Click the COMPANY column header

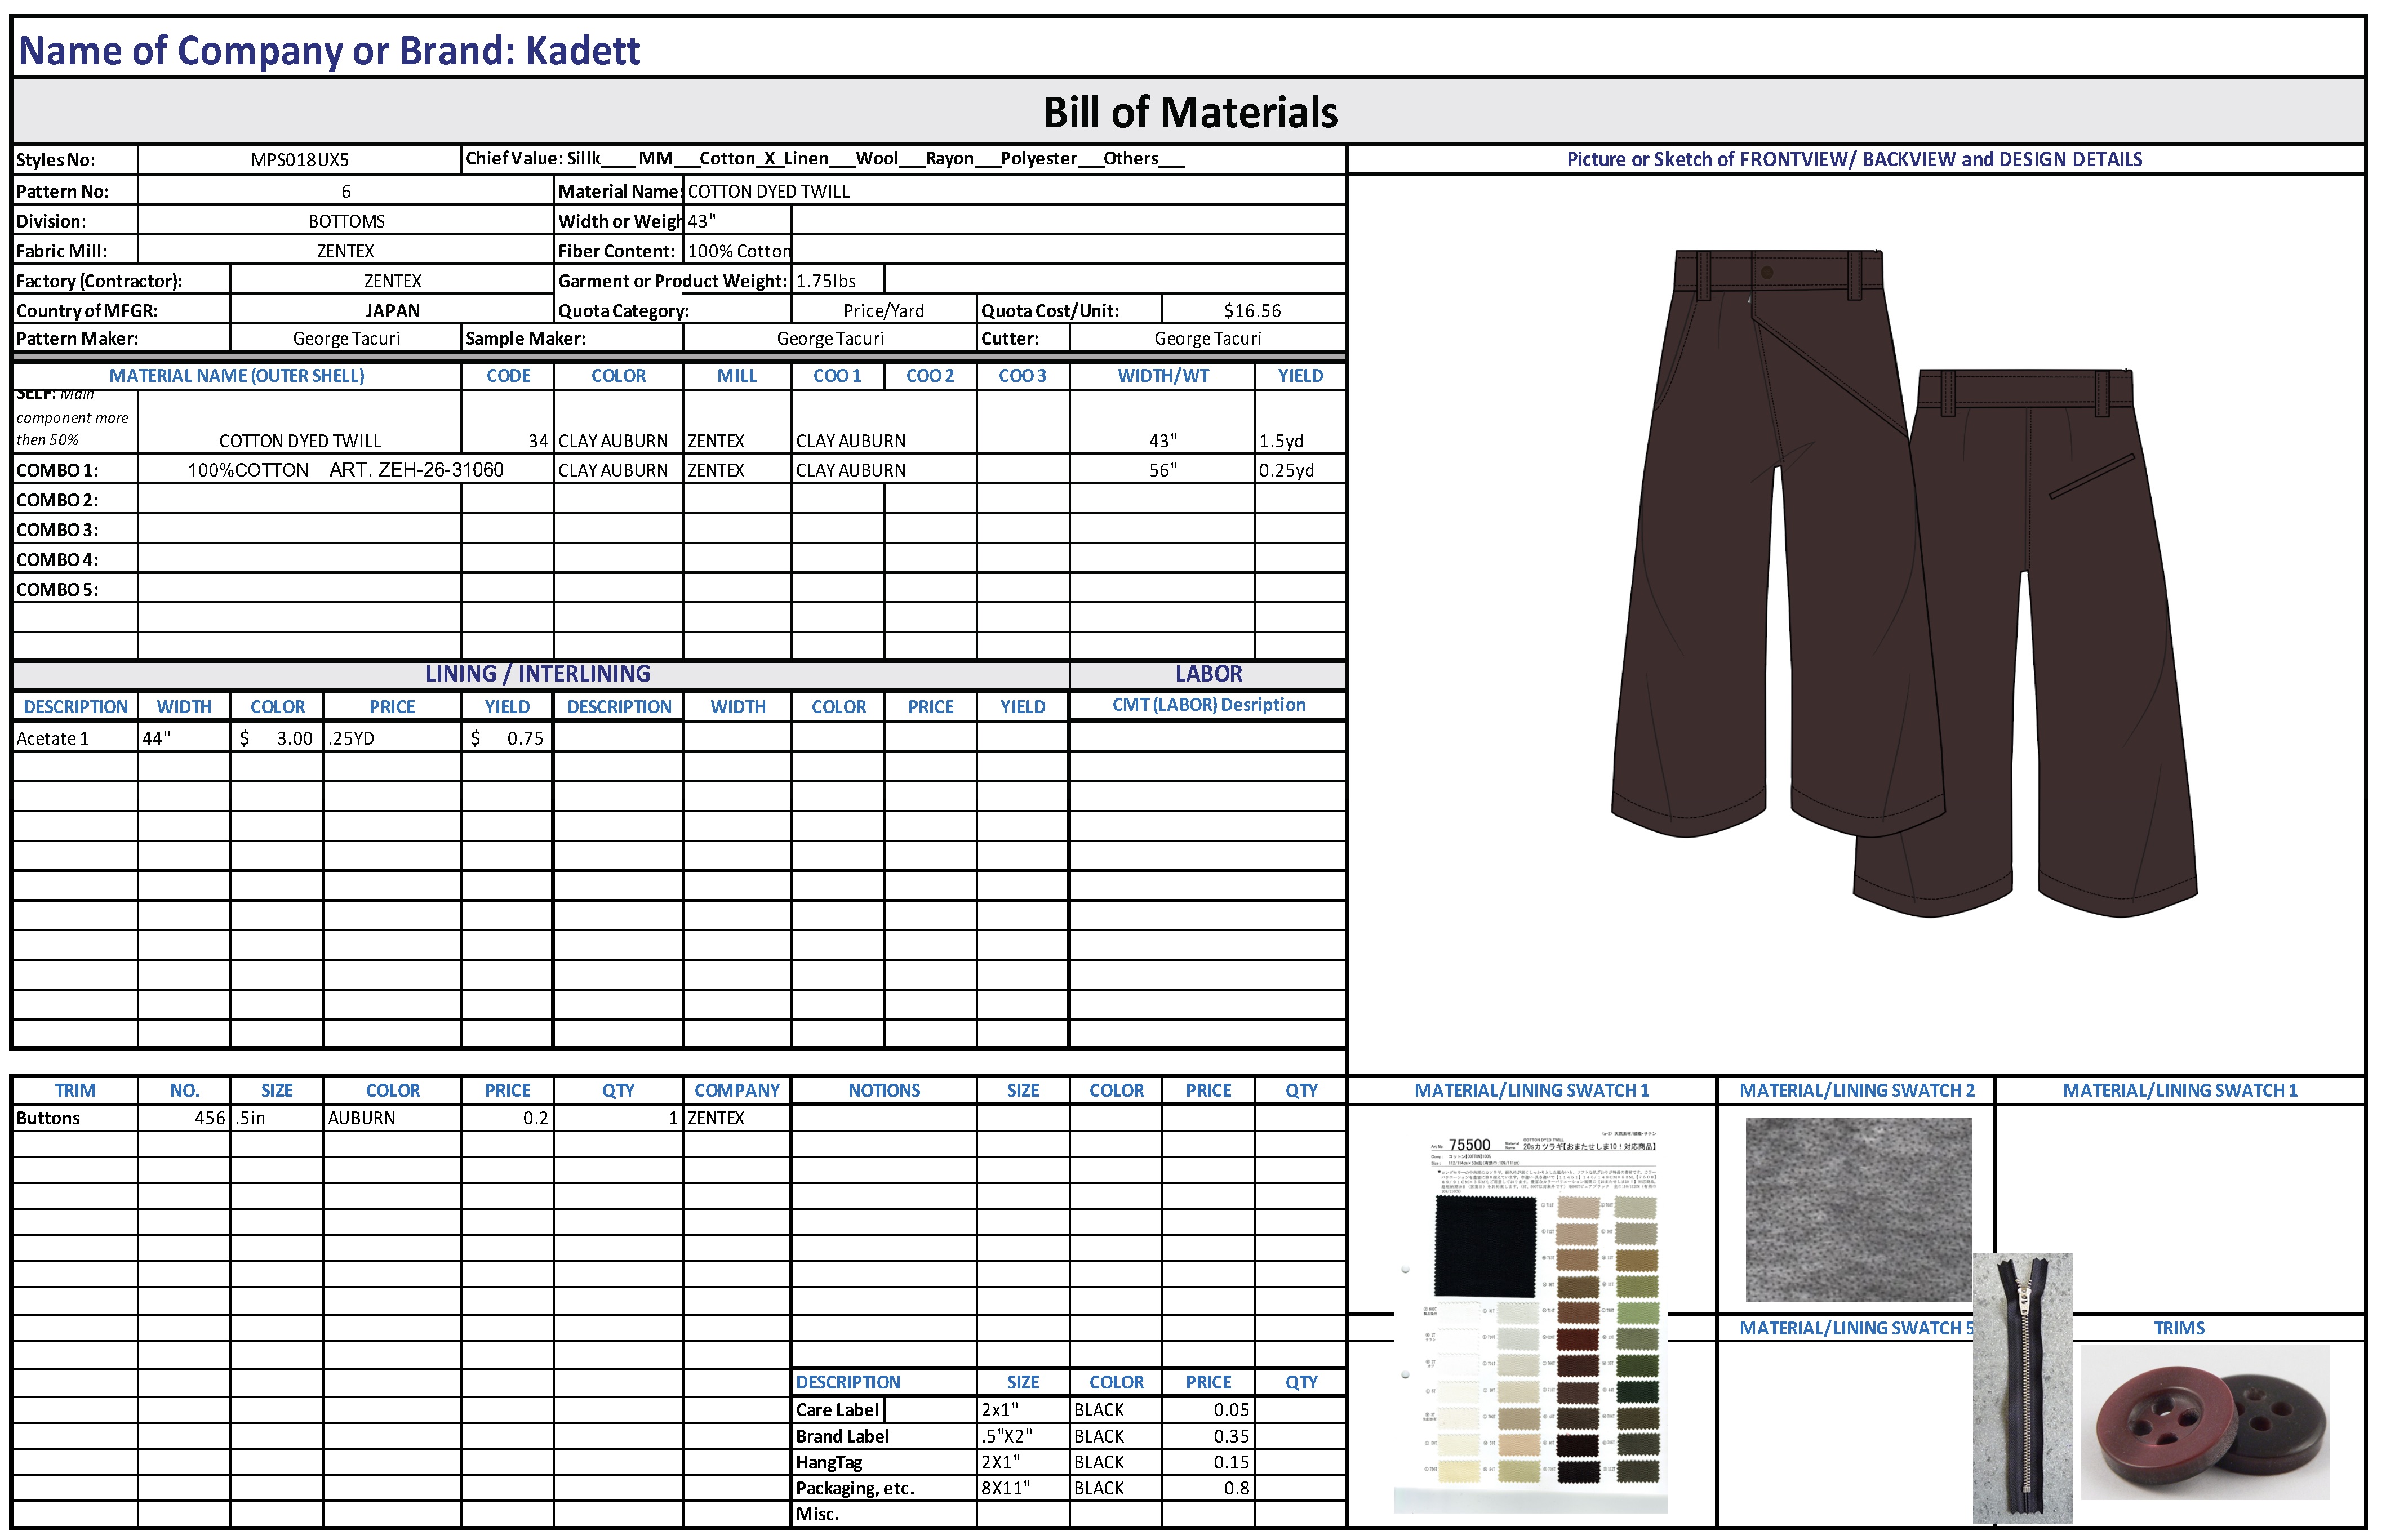point(737,1091)
